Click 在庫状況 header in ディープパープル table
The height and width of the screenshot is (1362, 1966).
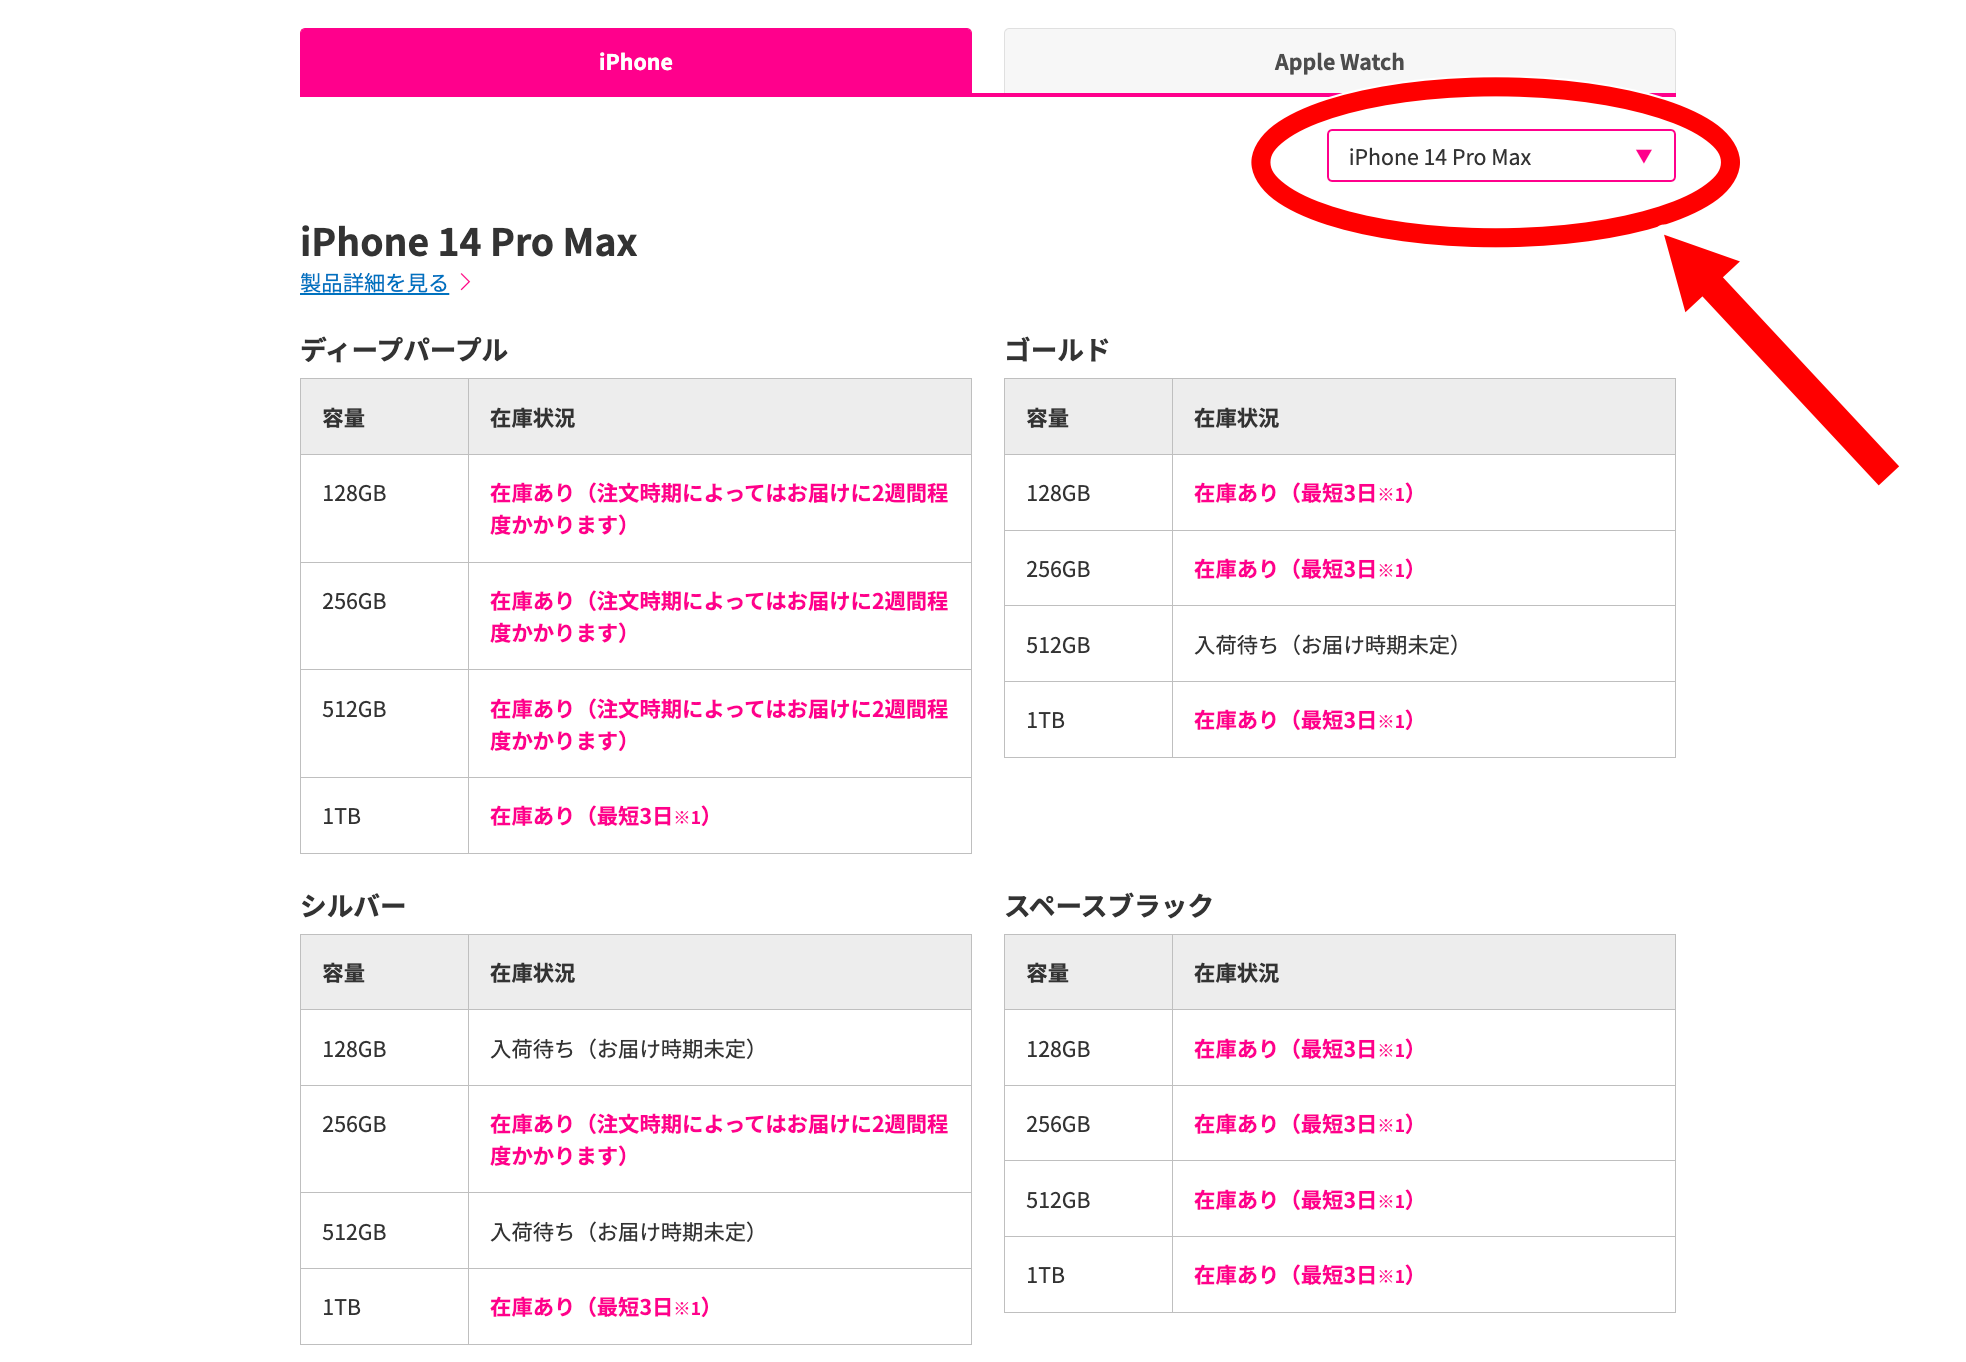(720, 417)
